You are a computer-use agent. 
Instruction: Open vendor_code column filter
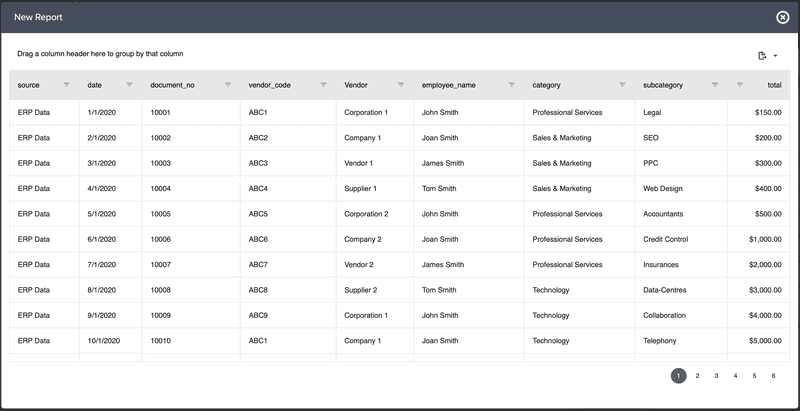pyautogui.click(x=323, y=85)
